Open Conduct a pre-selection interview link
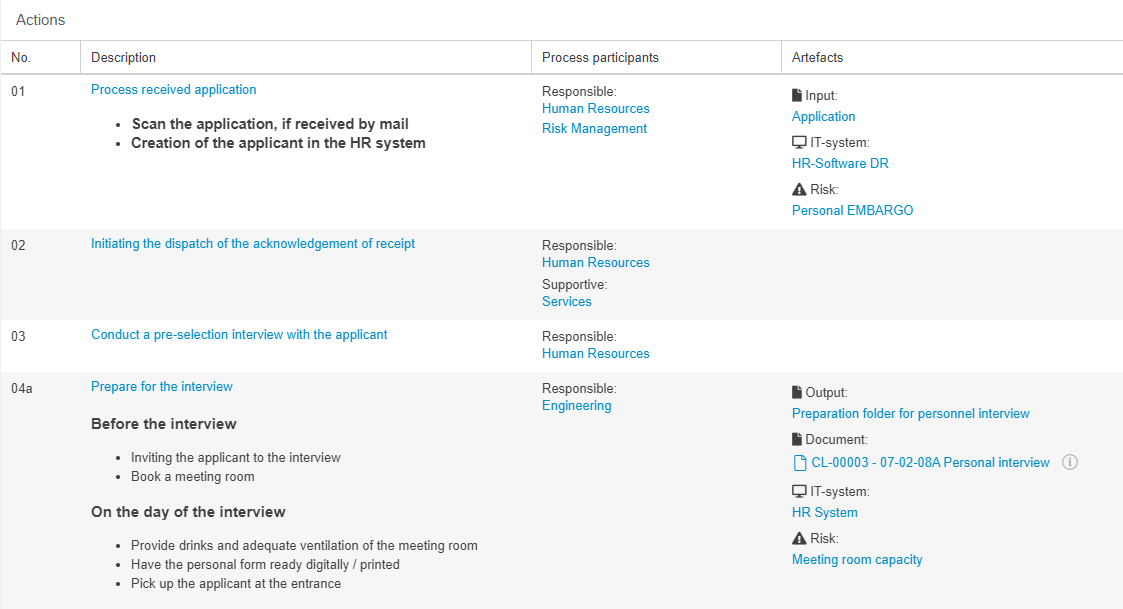This screenshot has height=609, width=1123. (239, 335)
